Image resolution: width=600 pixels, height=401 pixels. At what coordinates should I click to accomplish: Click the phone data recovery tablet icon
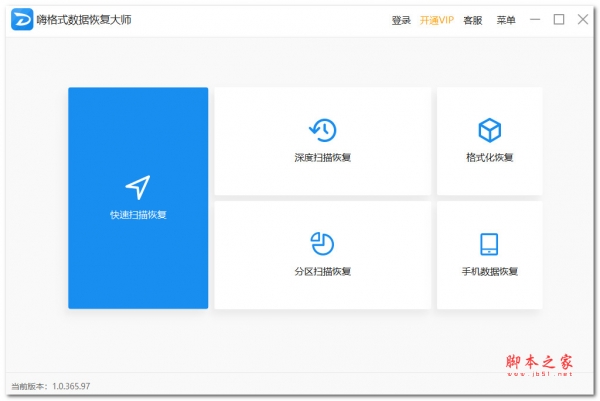pos(489,244)
